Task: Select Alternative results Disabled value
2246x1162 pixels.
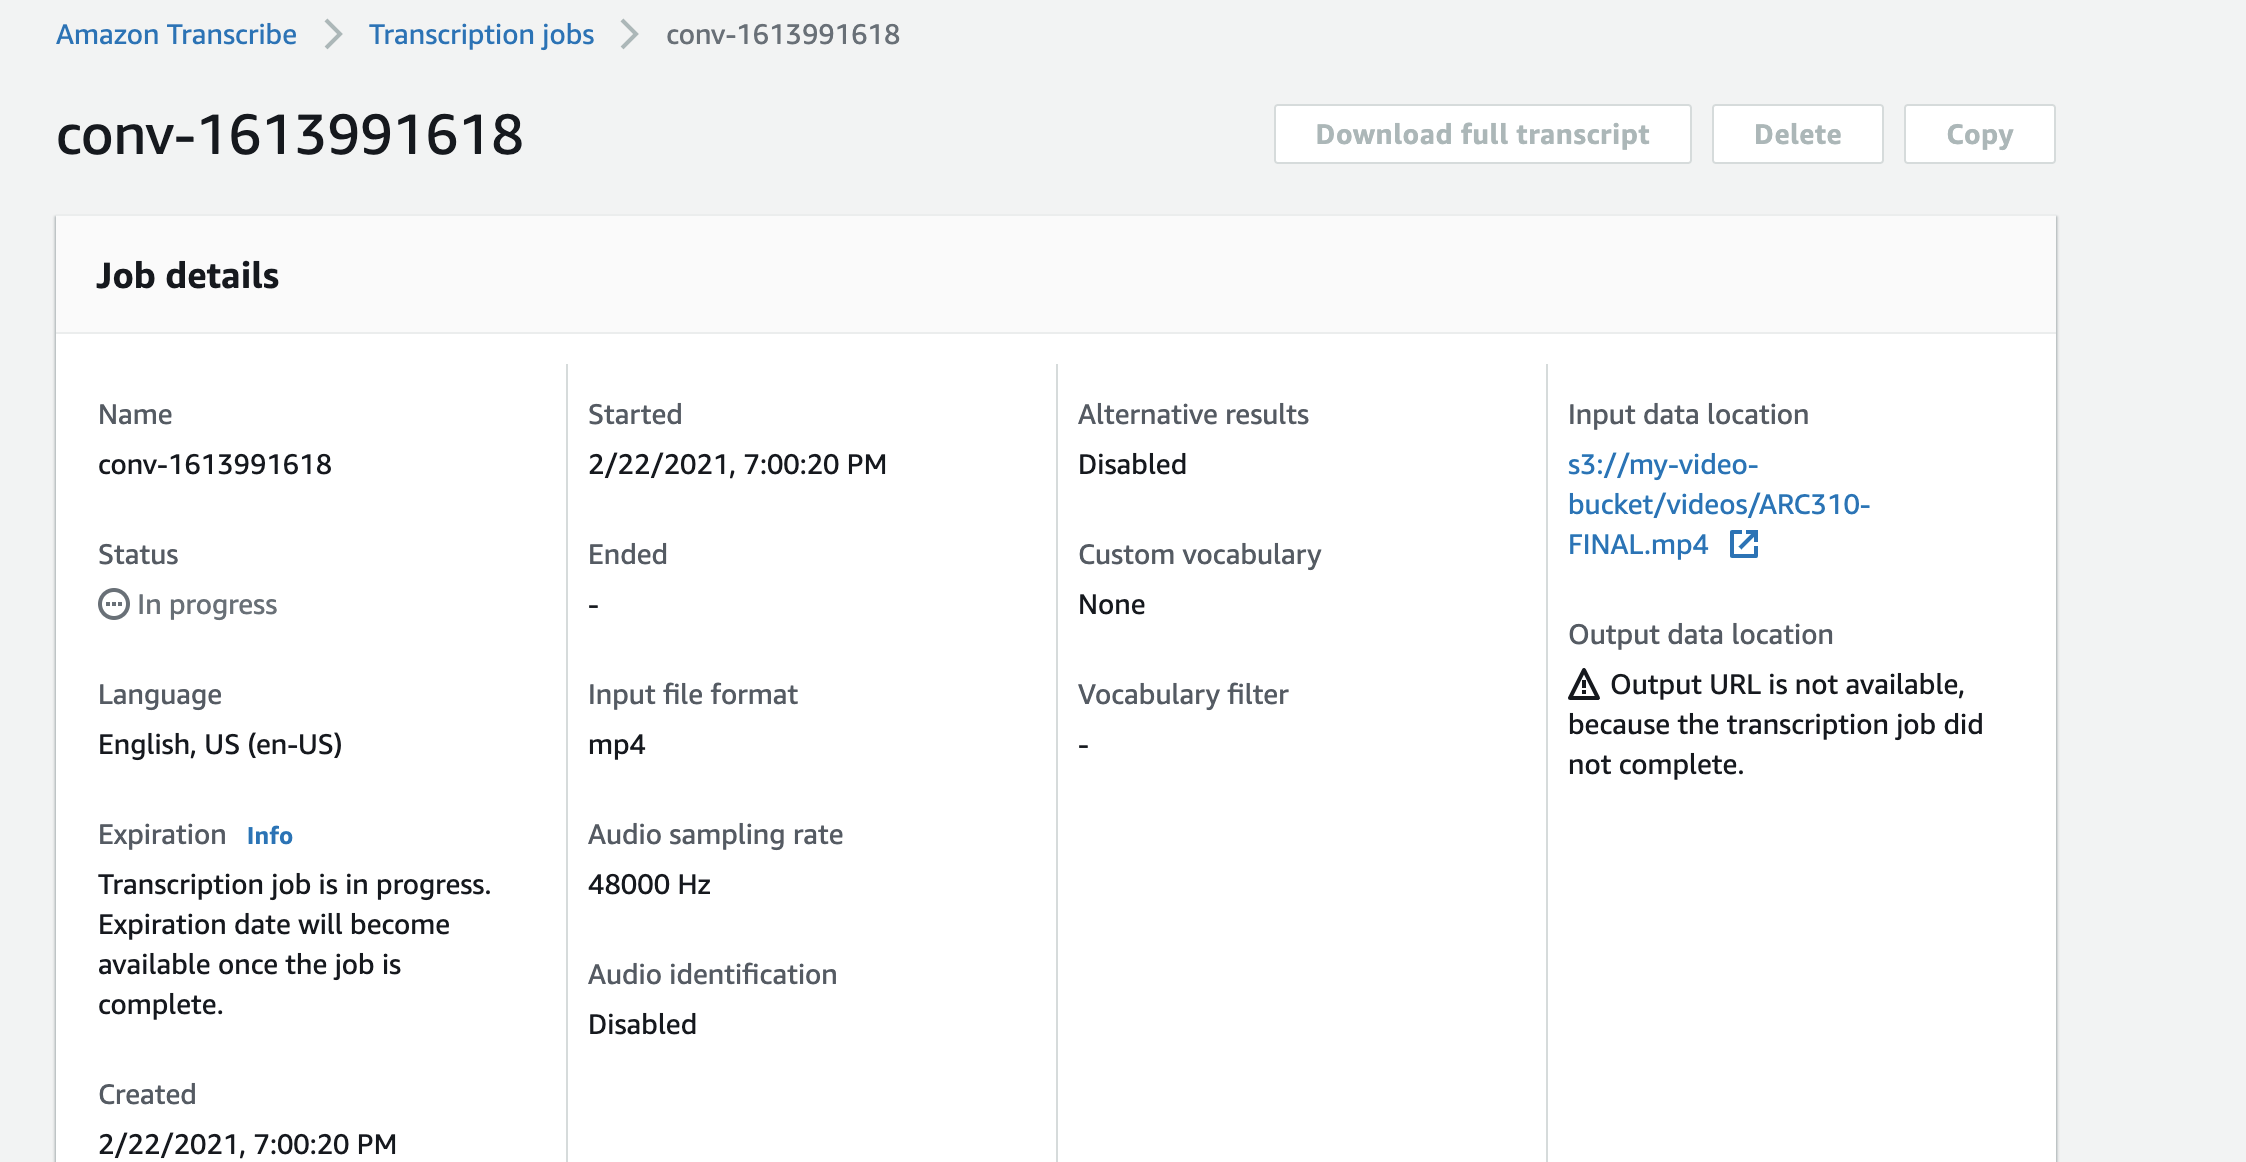Action: [1132, 464]
